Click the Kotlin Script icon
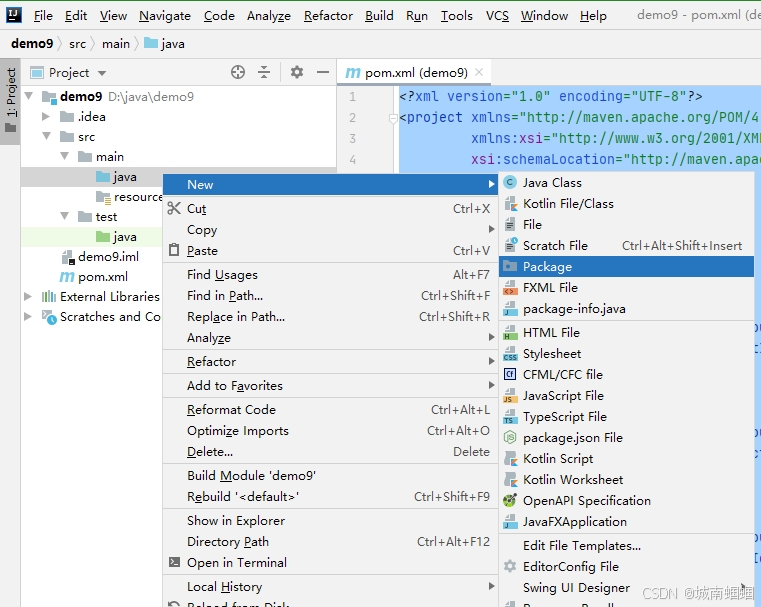 click(510, 459)
